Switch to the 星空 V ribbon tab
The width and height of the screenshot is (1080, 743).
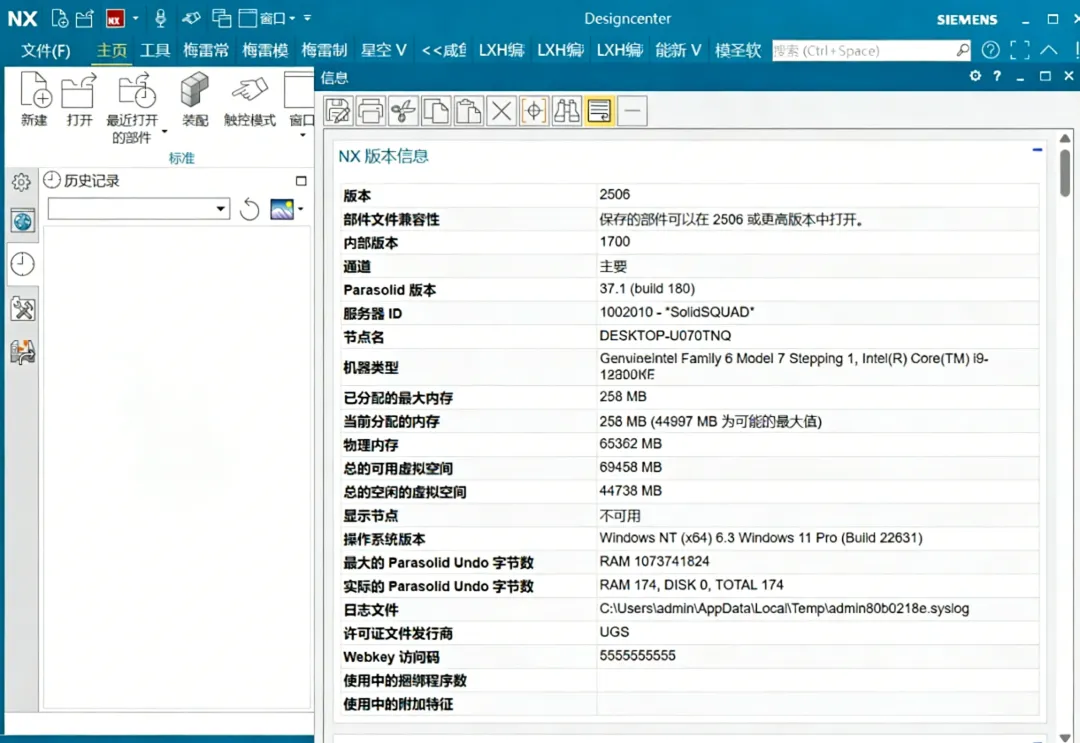pyautogui.click(x=384, y=50)
